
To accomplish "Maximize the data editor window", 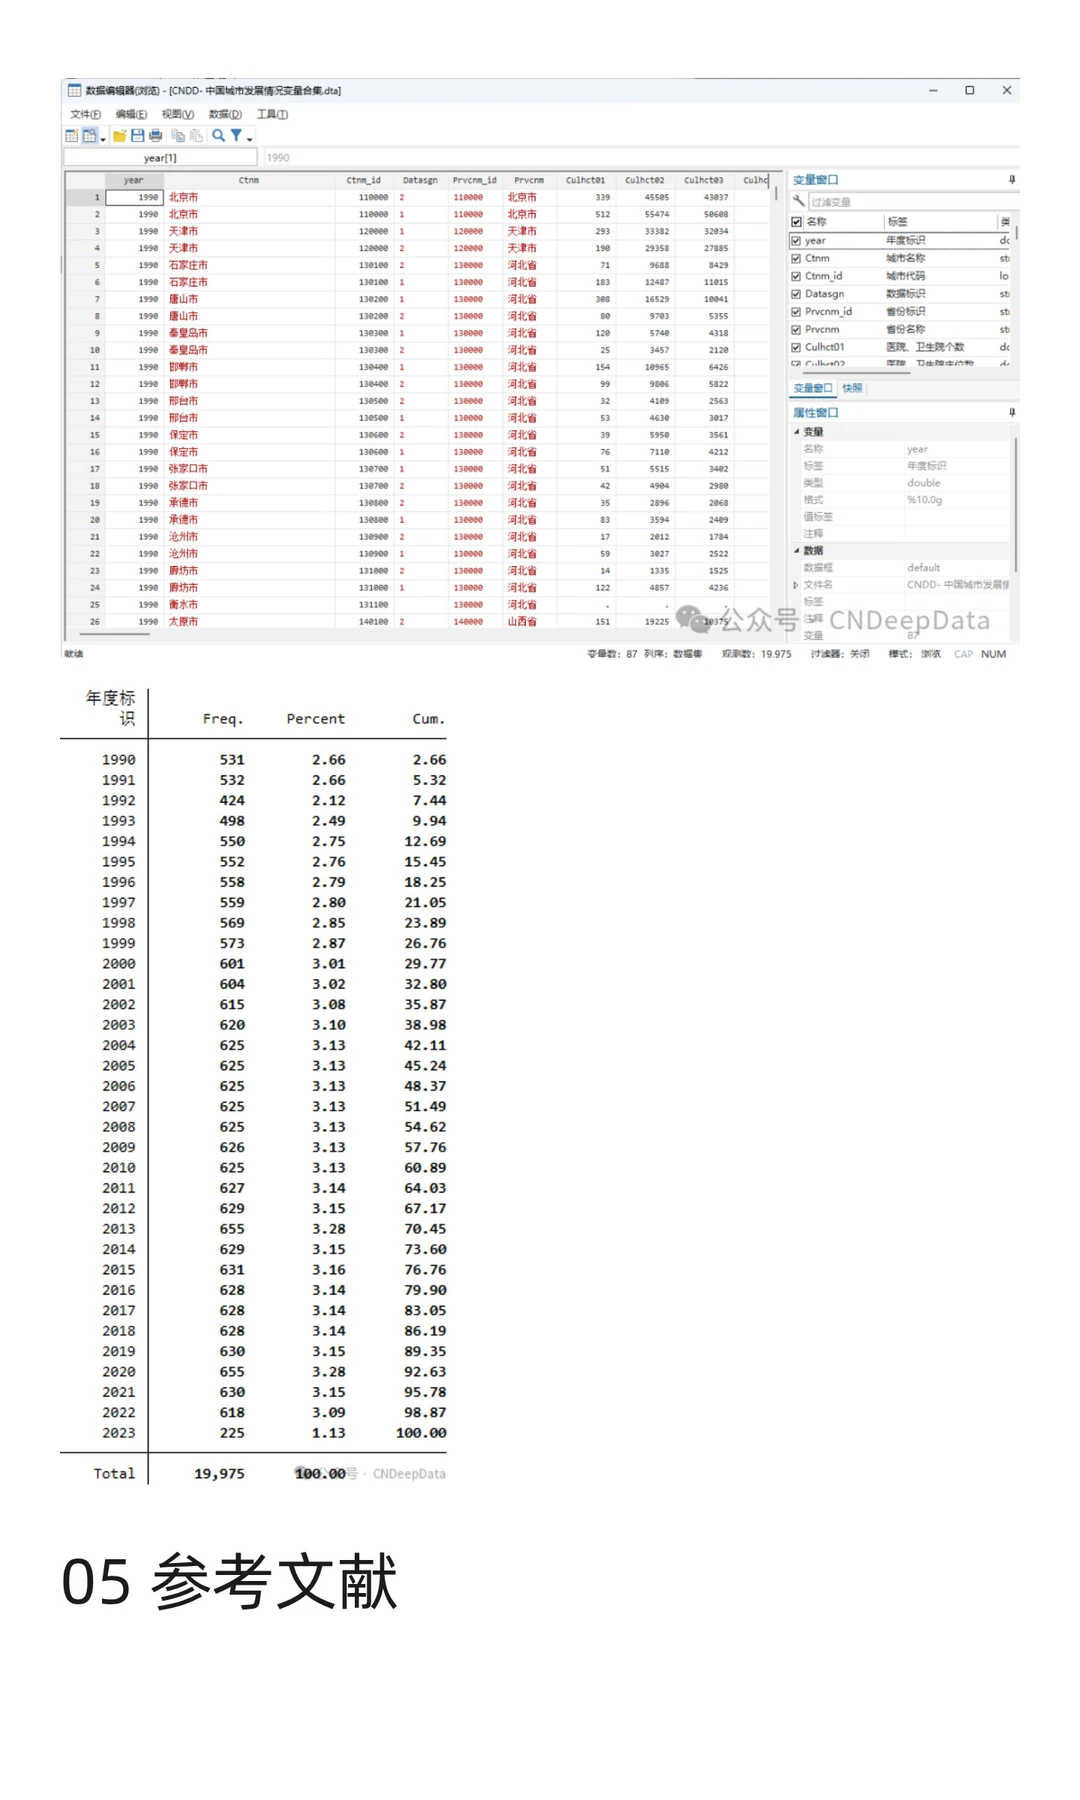I will 969,90.
